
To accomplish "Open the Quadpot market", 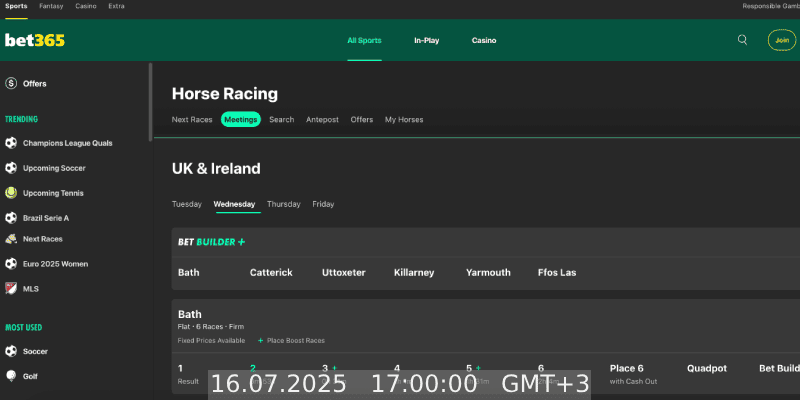I will [707, 368].
